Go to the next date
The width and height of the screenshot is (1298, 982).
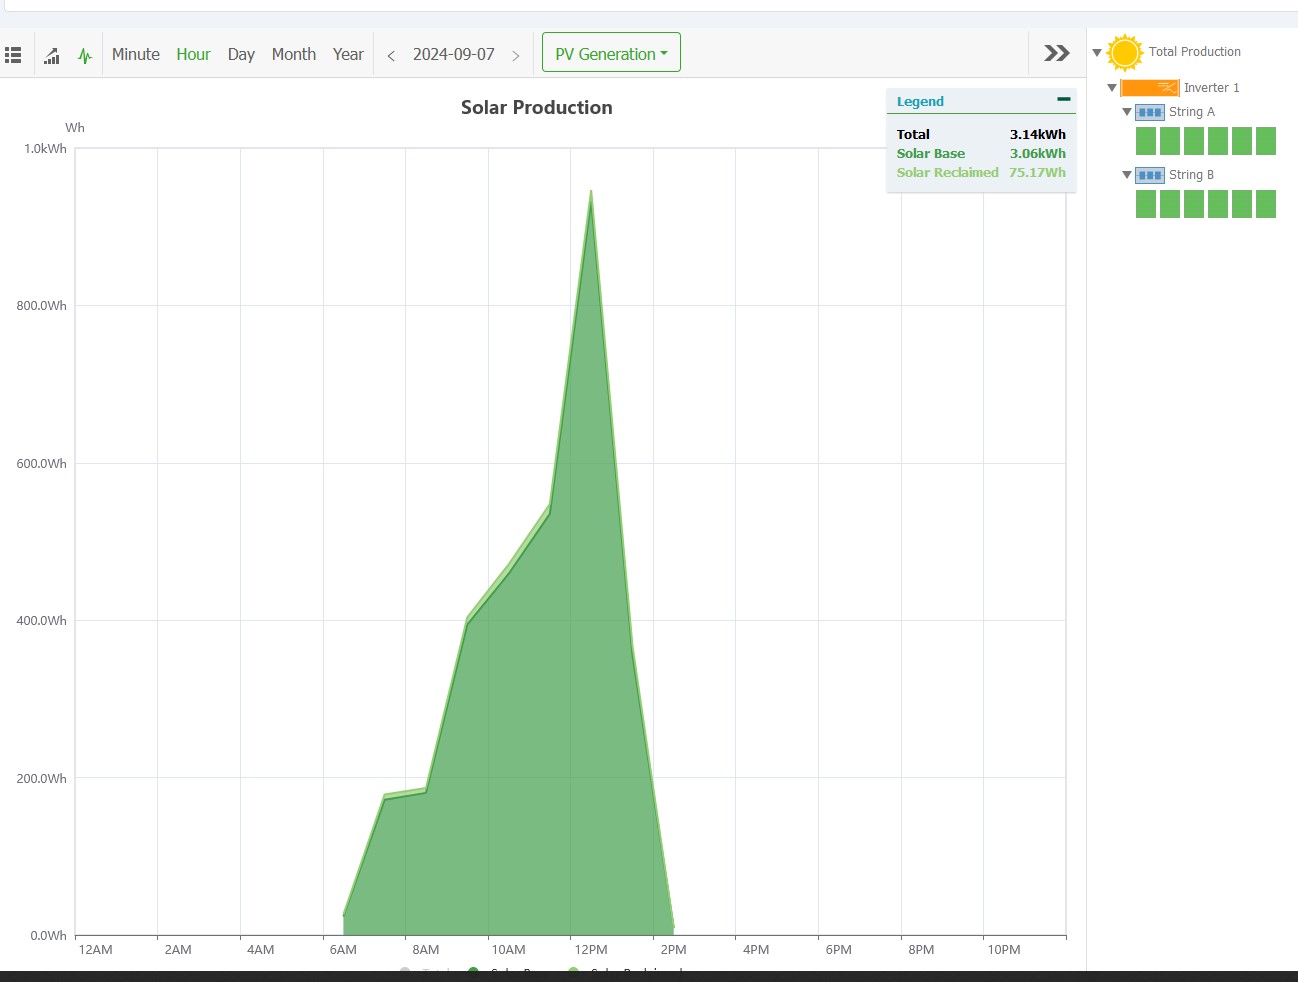(516, 56)
